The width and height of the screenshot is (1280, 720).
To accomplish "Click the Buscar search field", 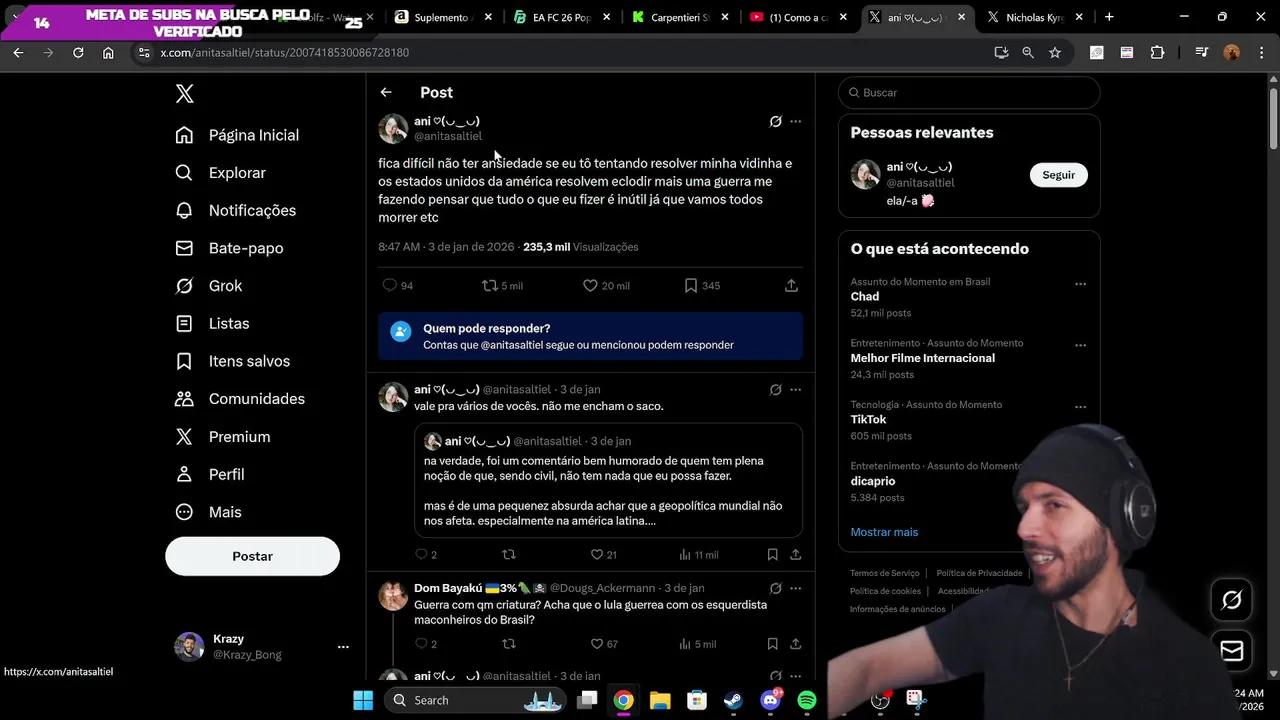I will coord(969,93).
